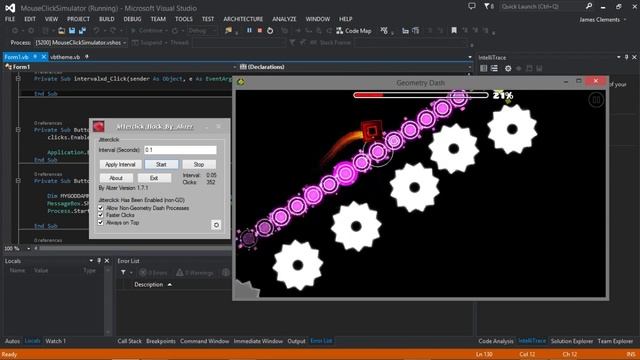Click the About button in Jitterclick
Viewport: 640px width, 360px height.
click(x=116, y=178)
